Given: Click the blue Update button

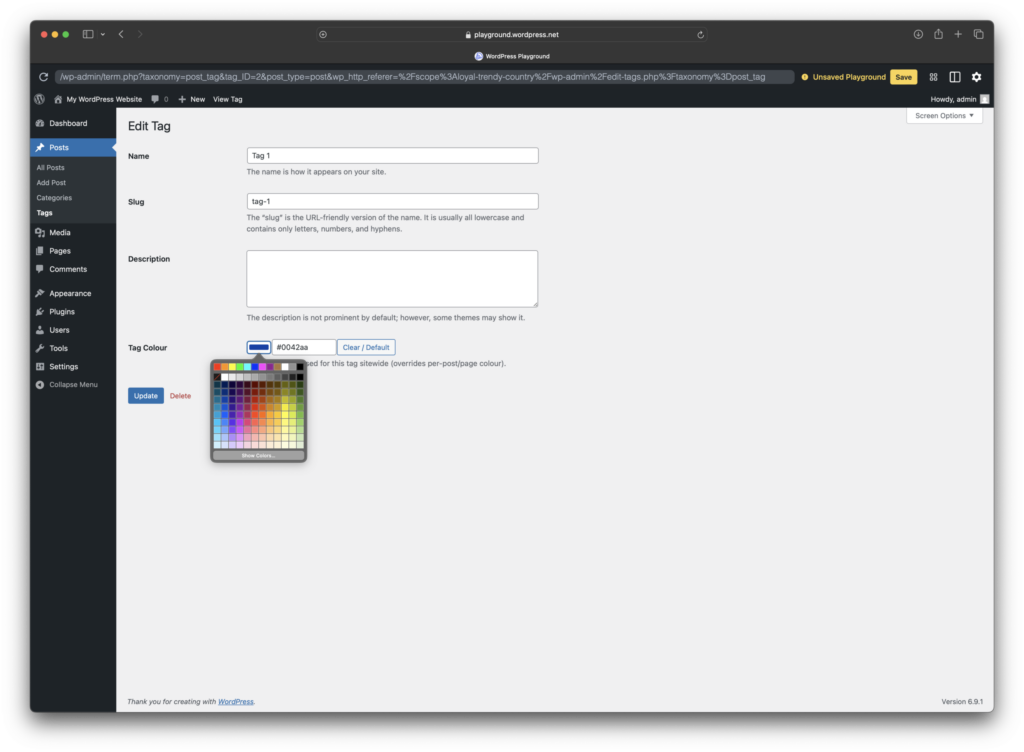Looking at the screenshot, I should tap(146, 396).
